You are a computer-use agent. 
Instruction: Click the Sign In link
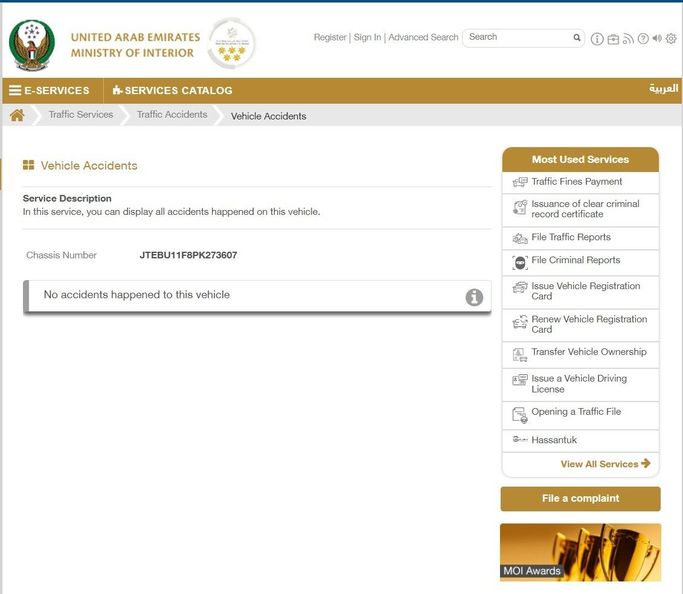coord(367,37)
